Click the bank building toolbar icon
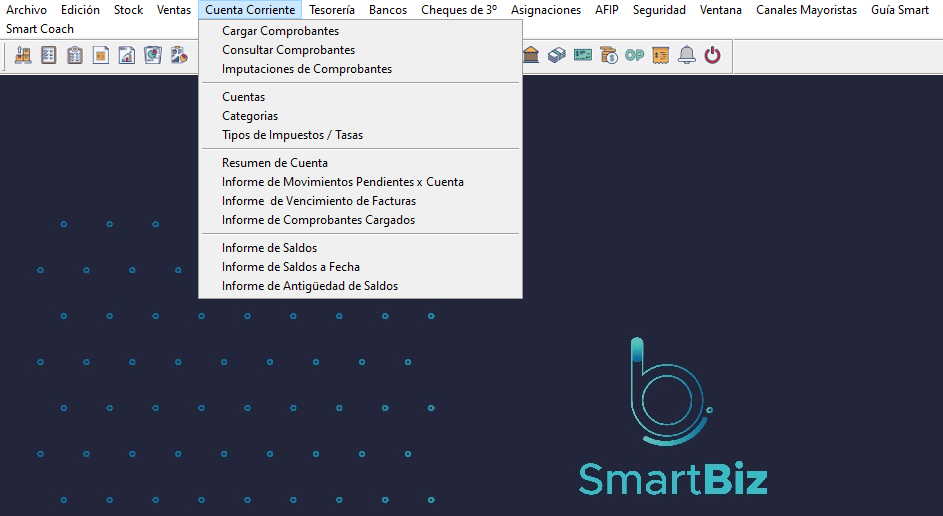The height and width of the screenshot is (516, 943). coord(531,56)
